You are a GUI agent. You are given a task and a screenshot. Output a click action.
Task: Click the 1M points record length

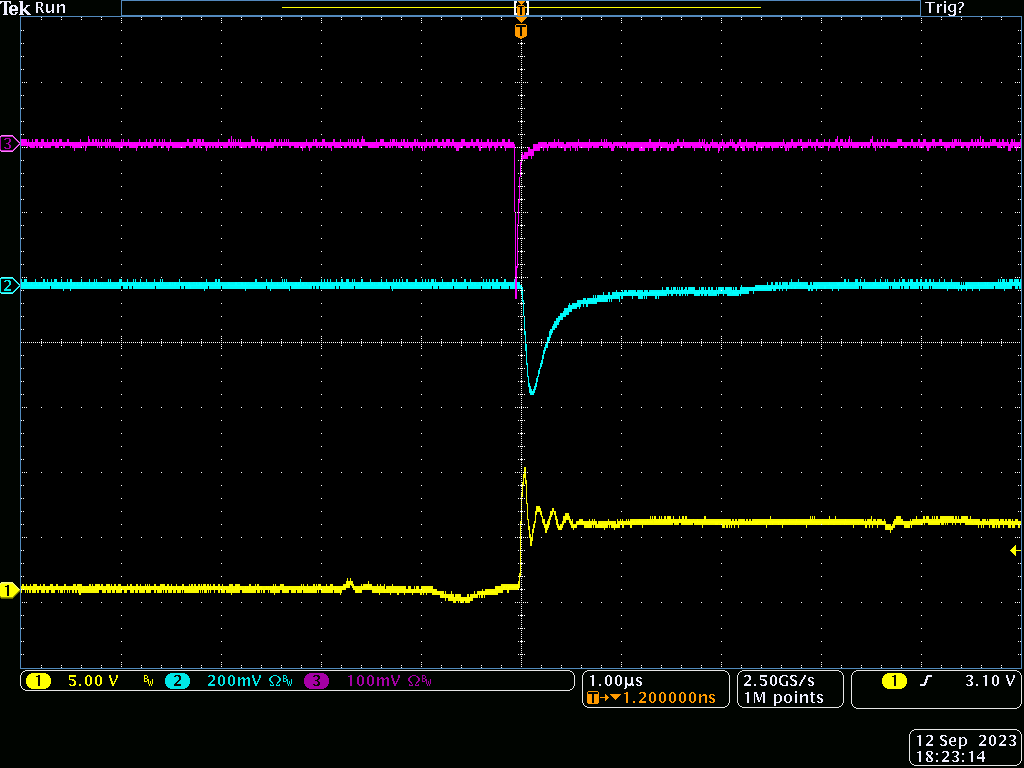(x=783, y=698)
